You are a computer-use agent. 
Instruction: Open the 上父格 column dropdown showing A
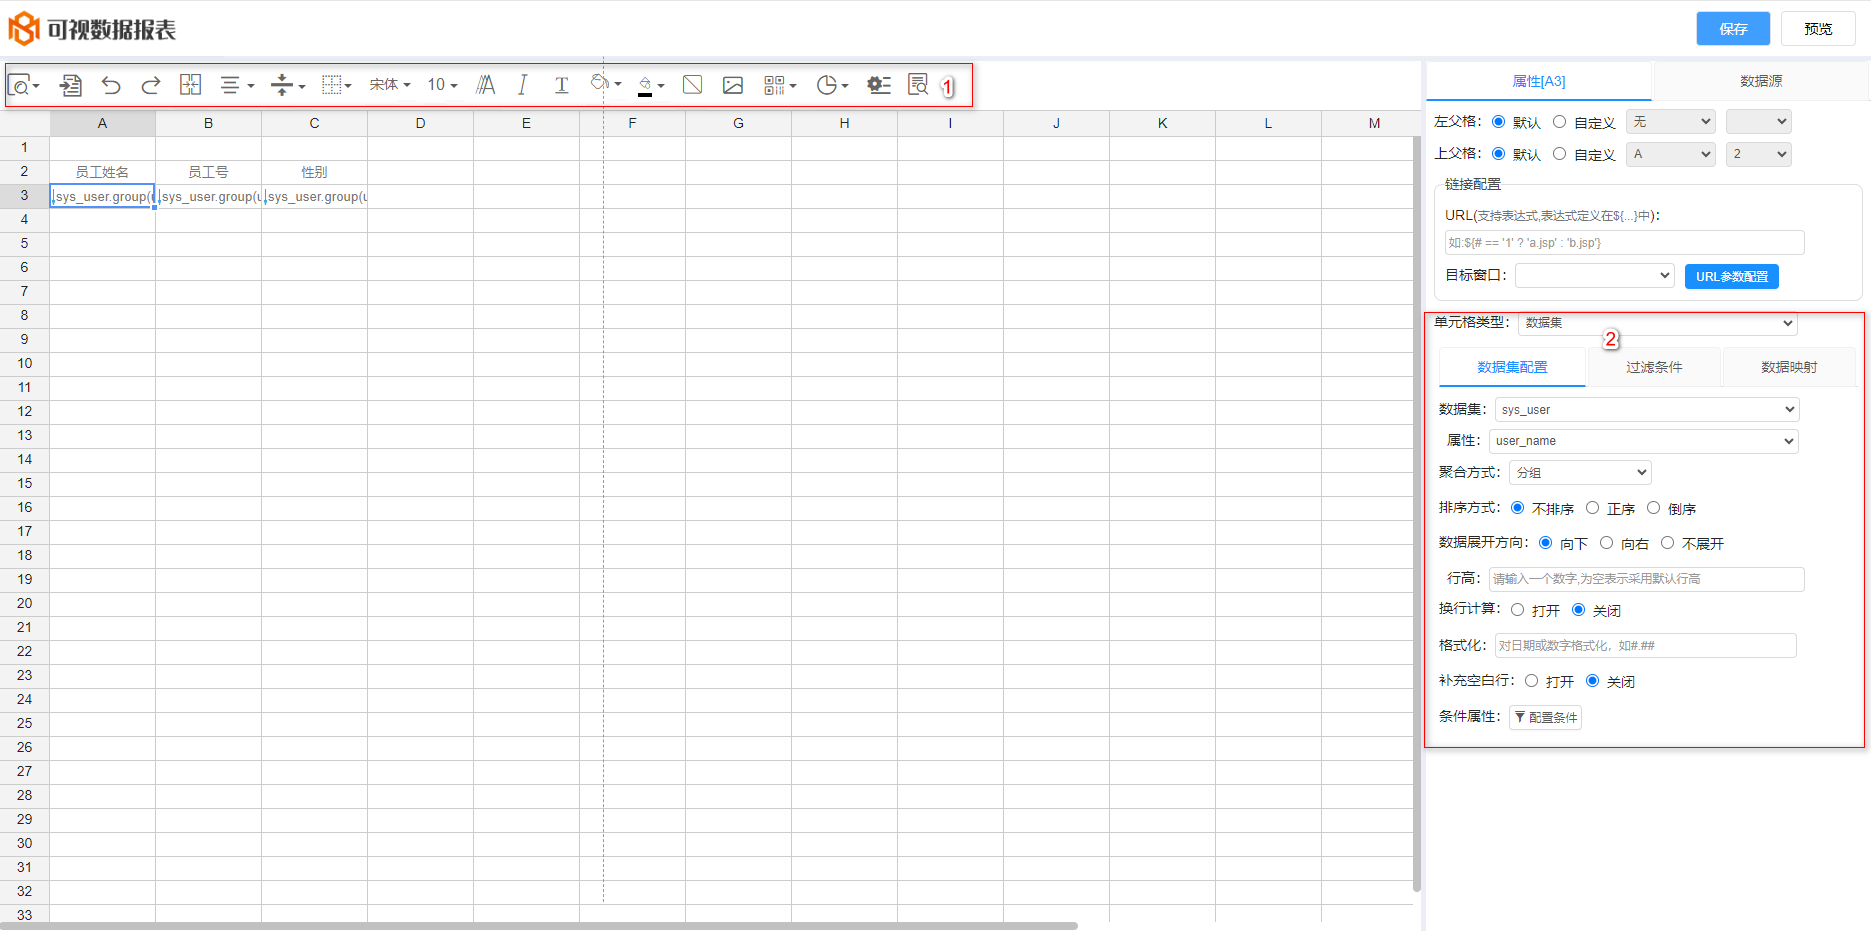click(x=1671, y=154)
